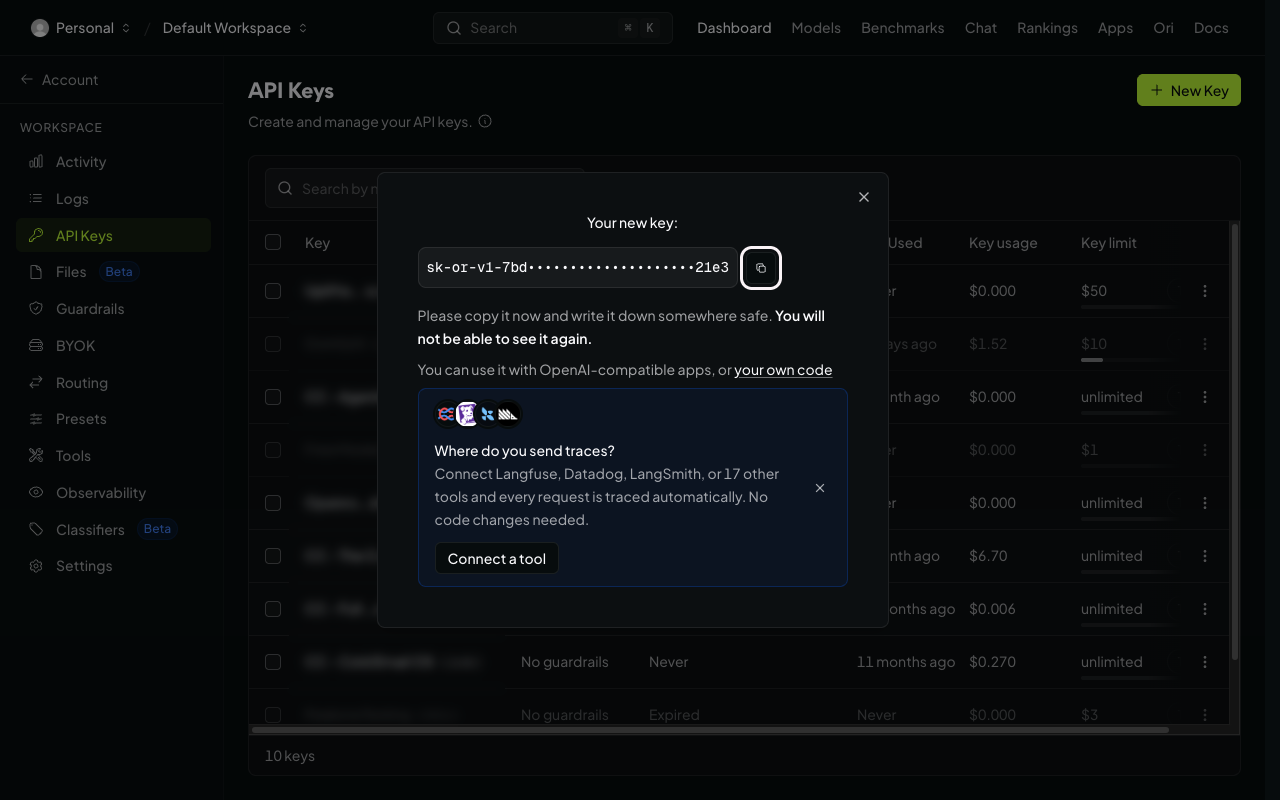Click the Key usage column header

coord(1003,243)
